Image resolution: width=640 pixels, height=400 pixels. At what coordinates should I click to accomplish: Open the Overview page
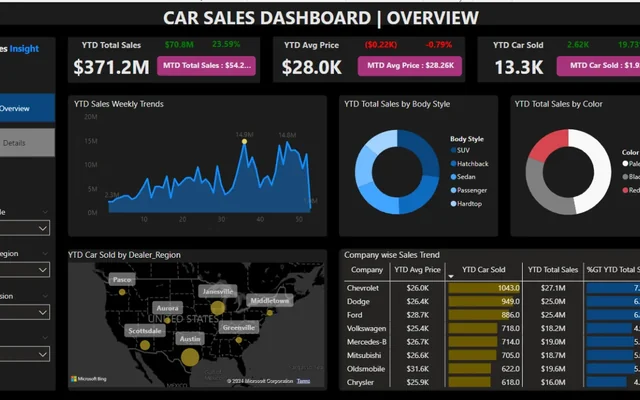click(x=27, y=108)
